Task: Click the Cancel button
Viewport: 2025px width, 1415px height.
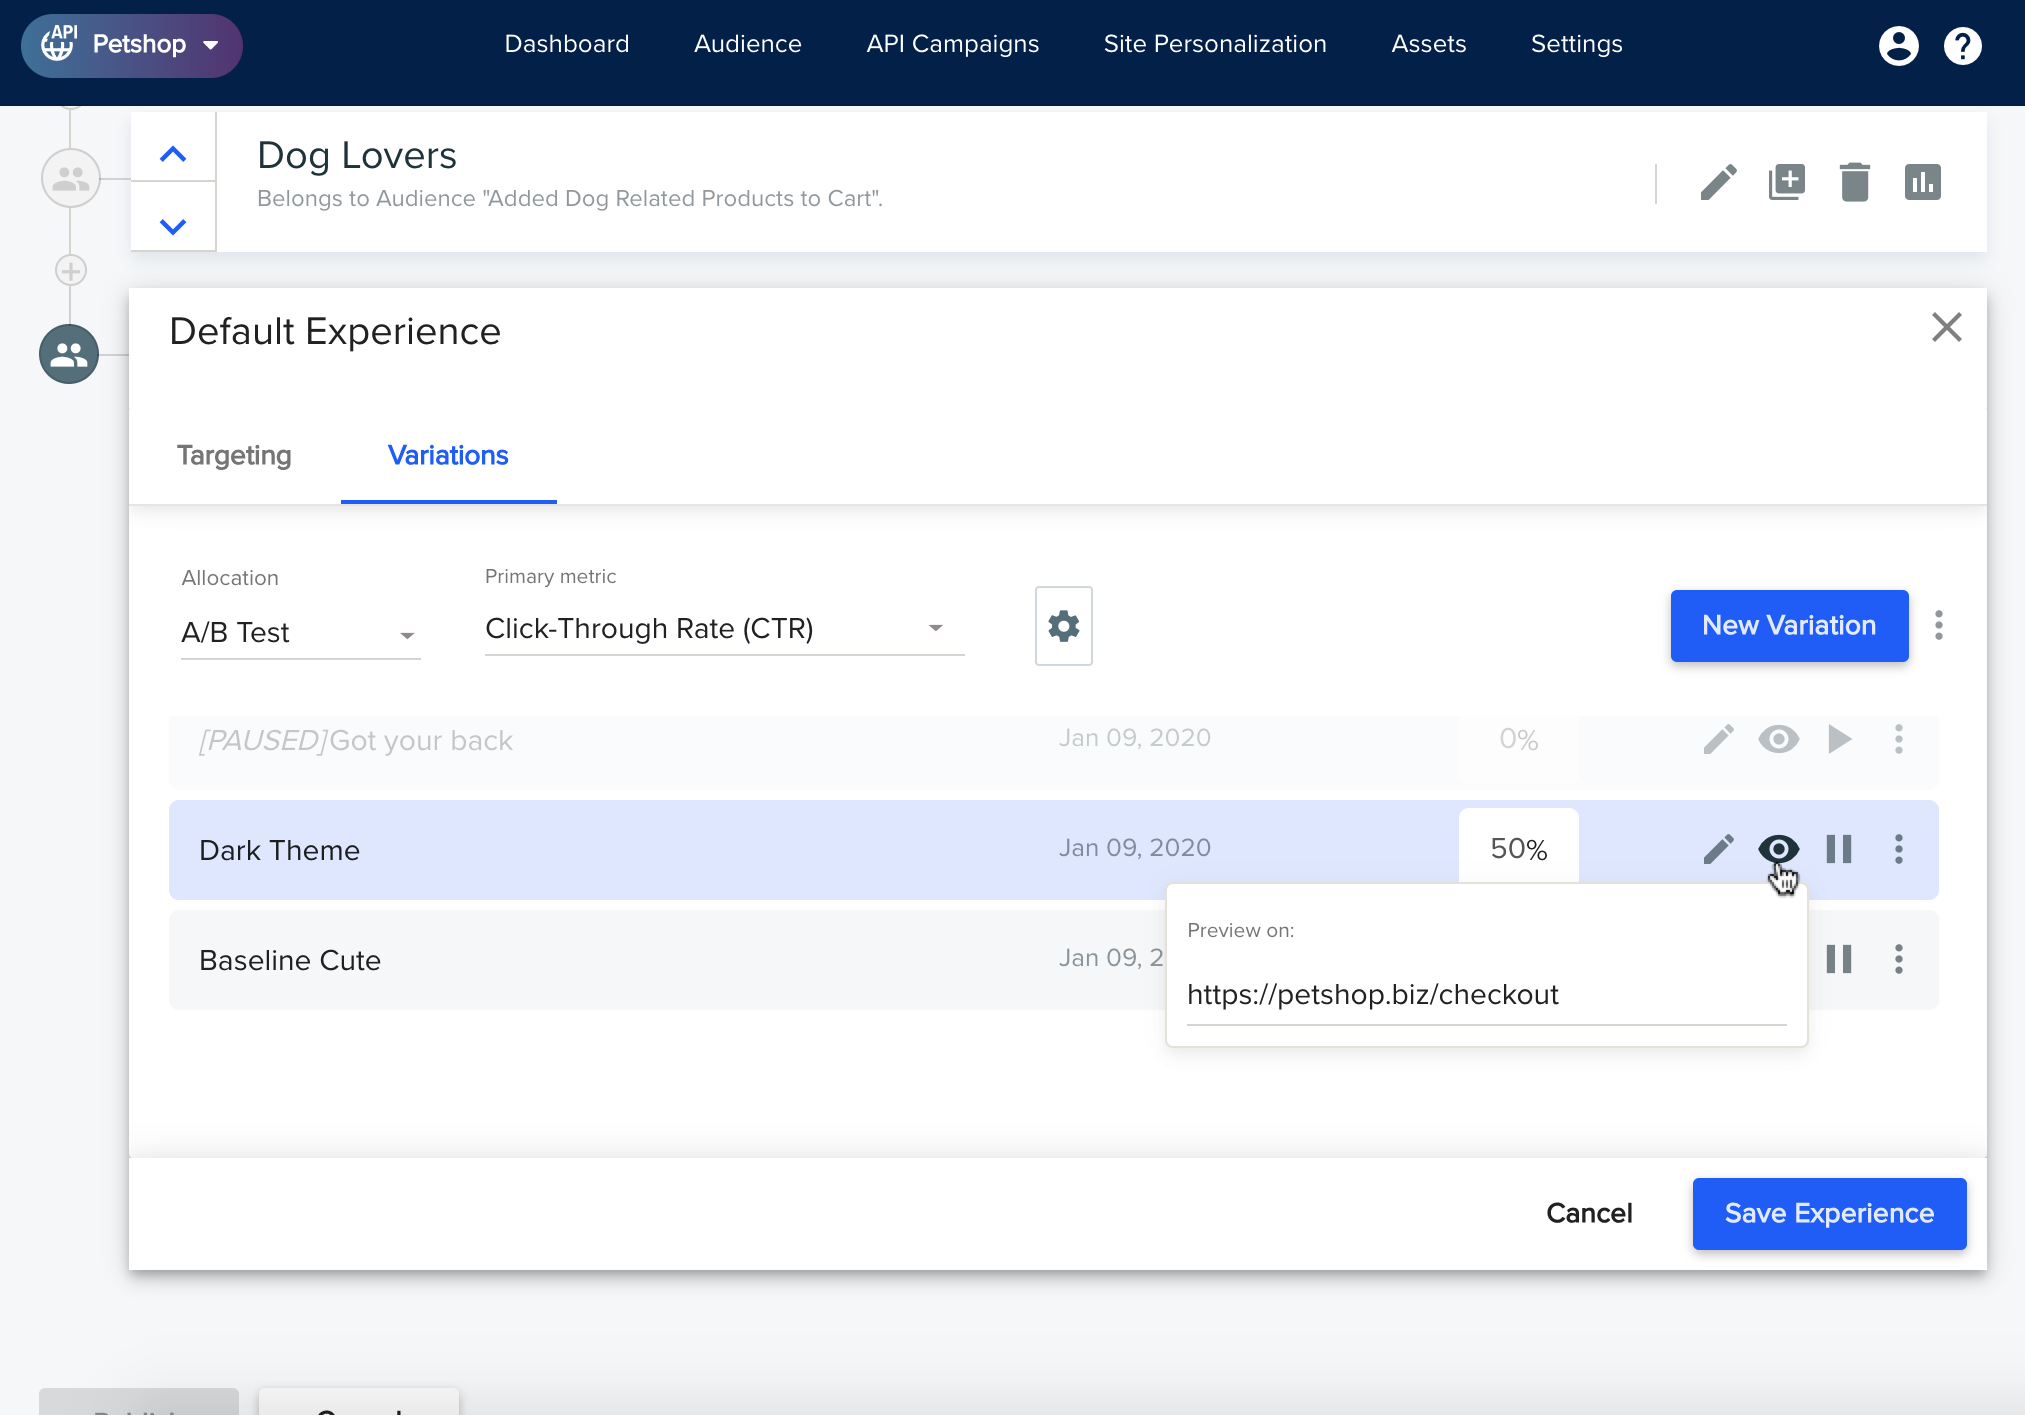Action: [1588, 1213]
